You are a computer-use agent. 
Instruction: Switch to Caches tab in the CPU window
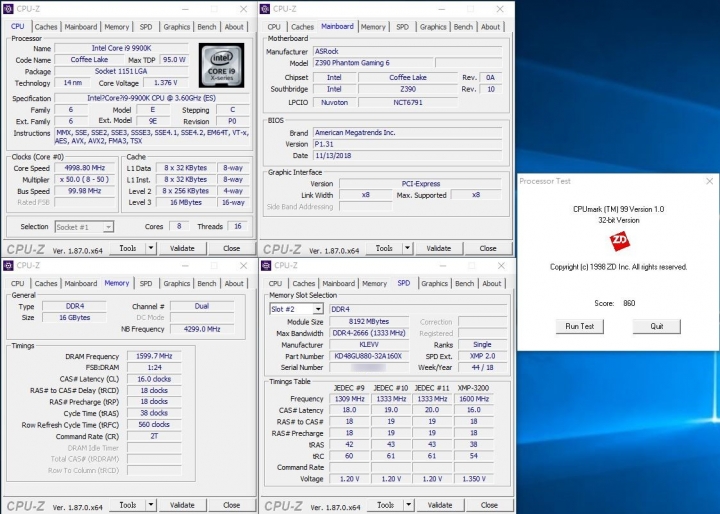pos(46,27)
